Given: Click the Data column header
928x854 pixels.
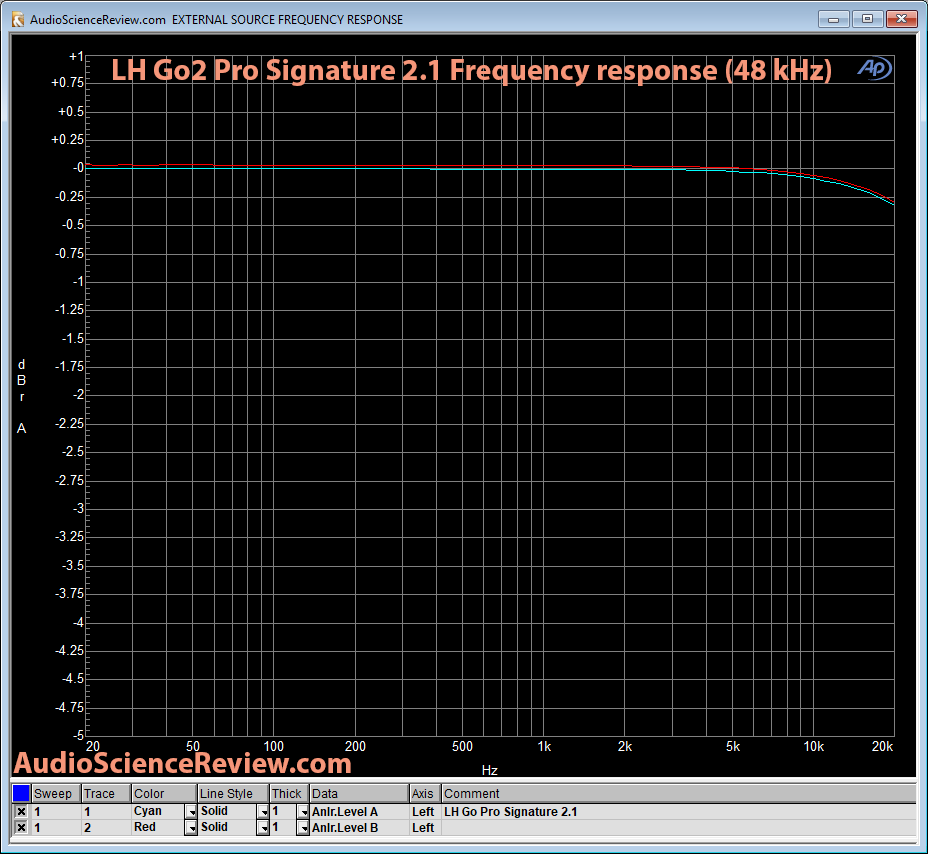Looking at the screenshot, I should (x=359, y=793).
